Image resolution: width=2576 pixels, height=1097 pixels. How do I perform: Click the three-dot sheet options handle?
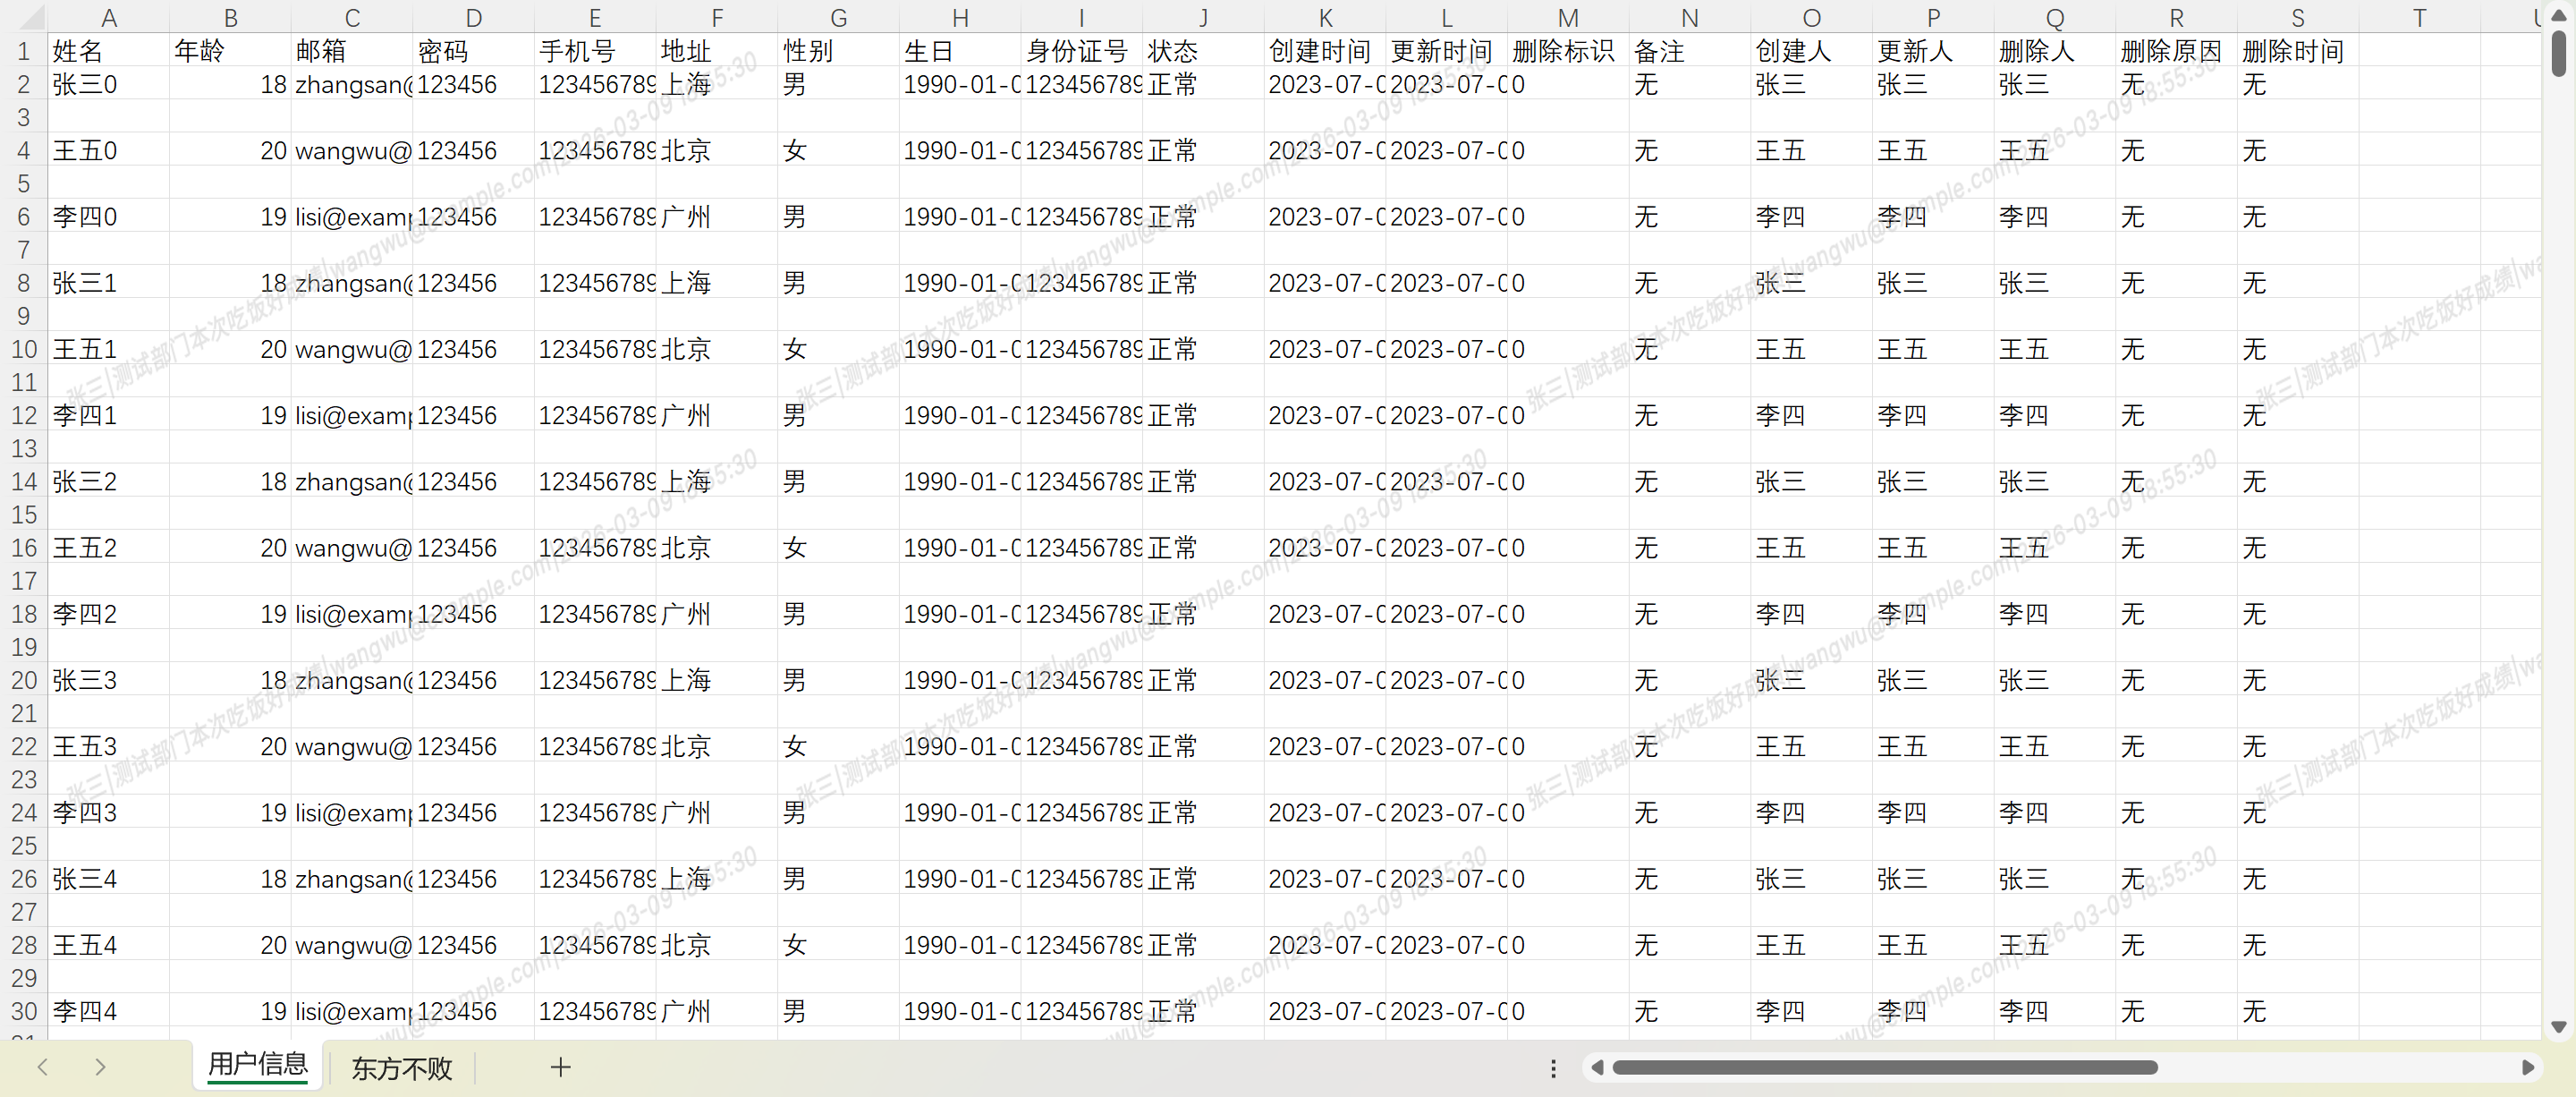point(1553,1068)
